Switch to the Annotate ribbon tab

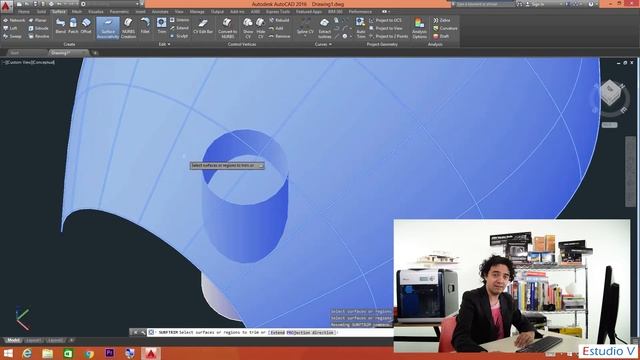click(x=160, y=12)
